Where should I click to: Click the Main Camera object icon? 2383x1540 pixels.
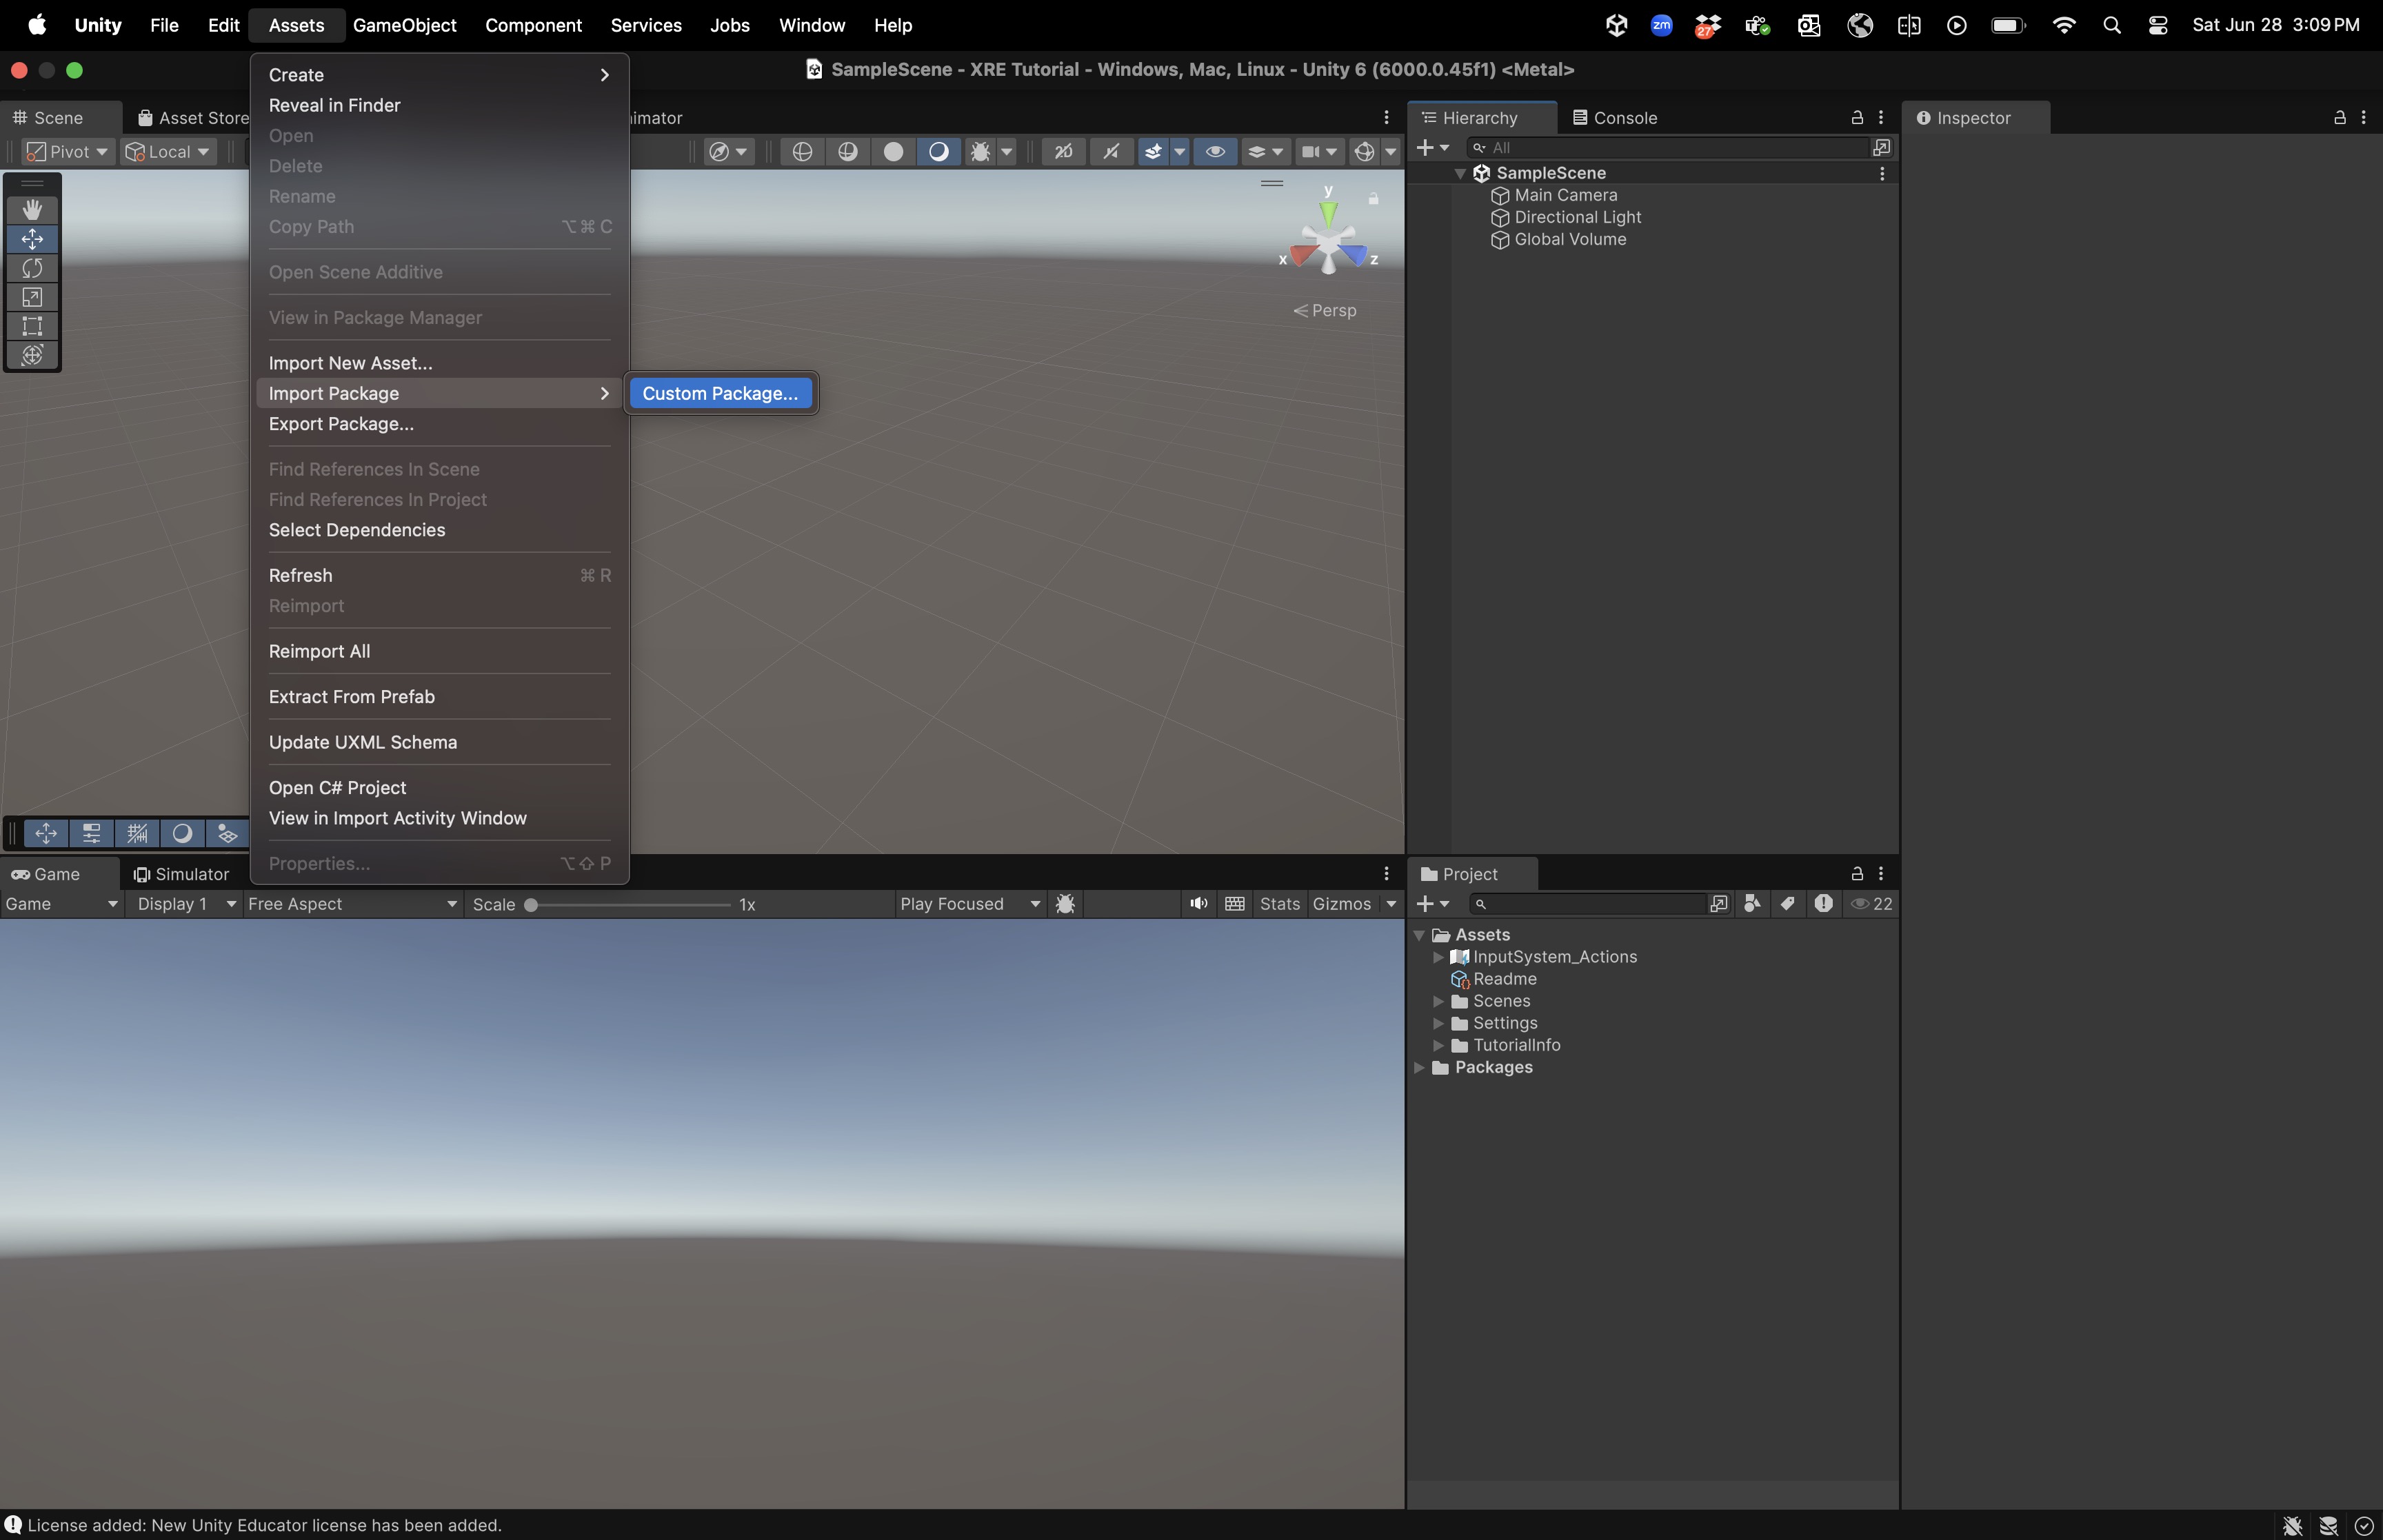1499,196
